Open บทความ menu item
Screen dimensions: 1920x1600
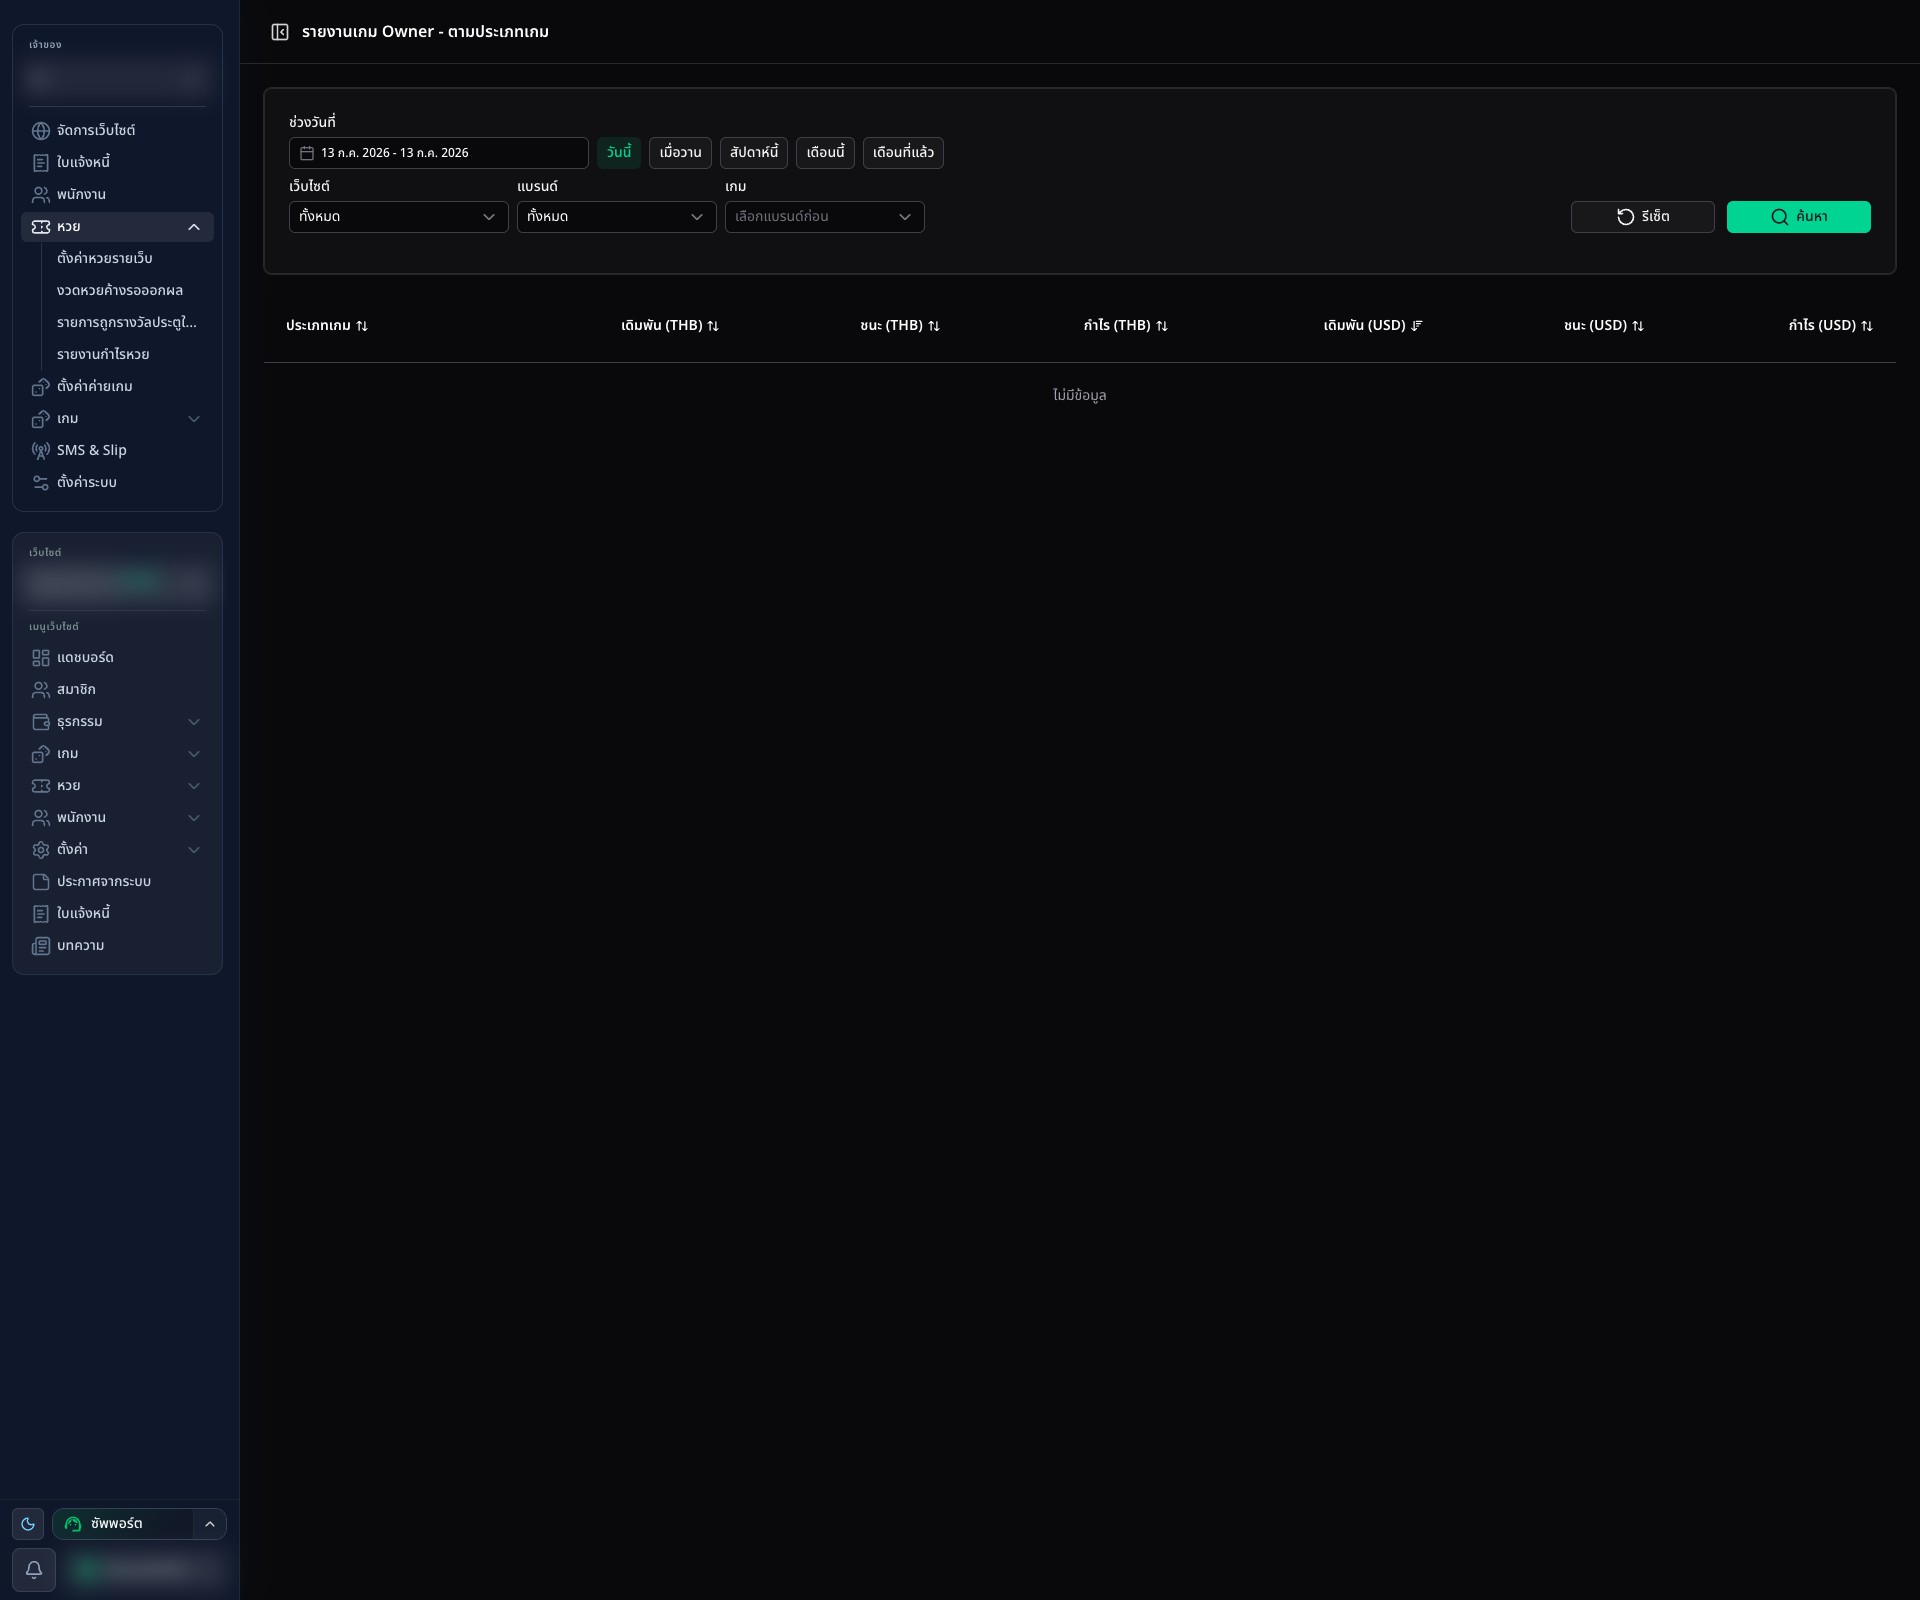pos(117,946)
